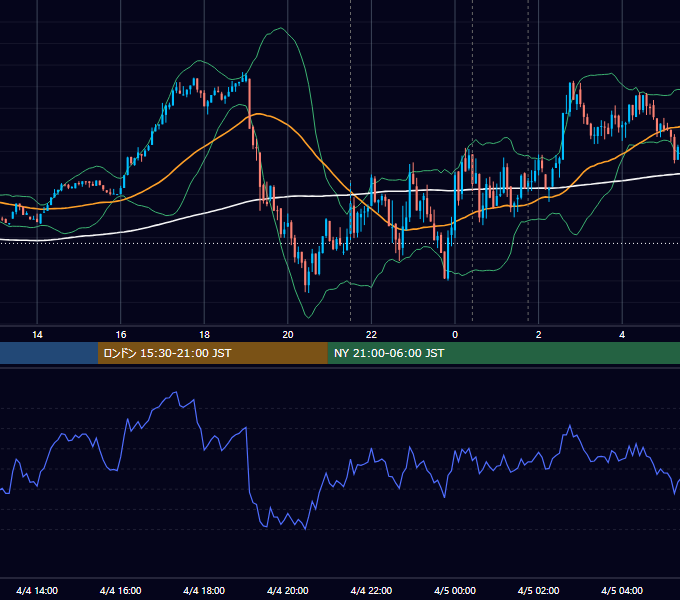Screen dimensions: 680x600
Task: Click the 14 hour label on price chart axis
Action: (37, 335)
